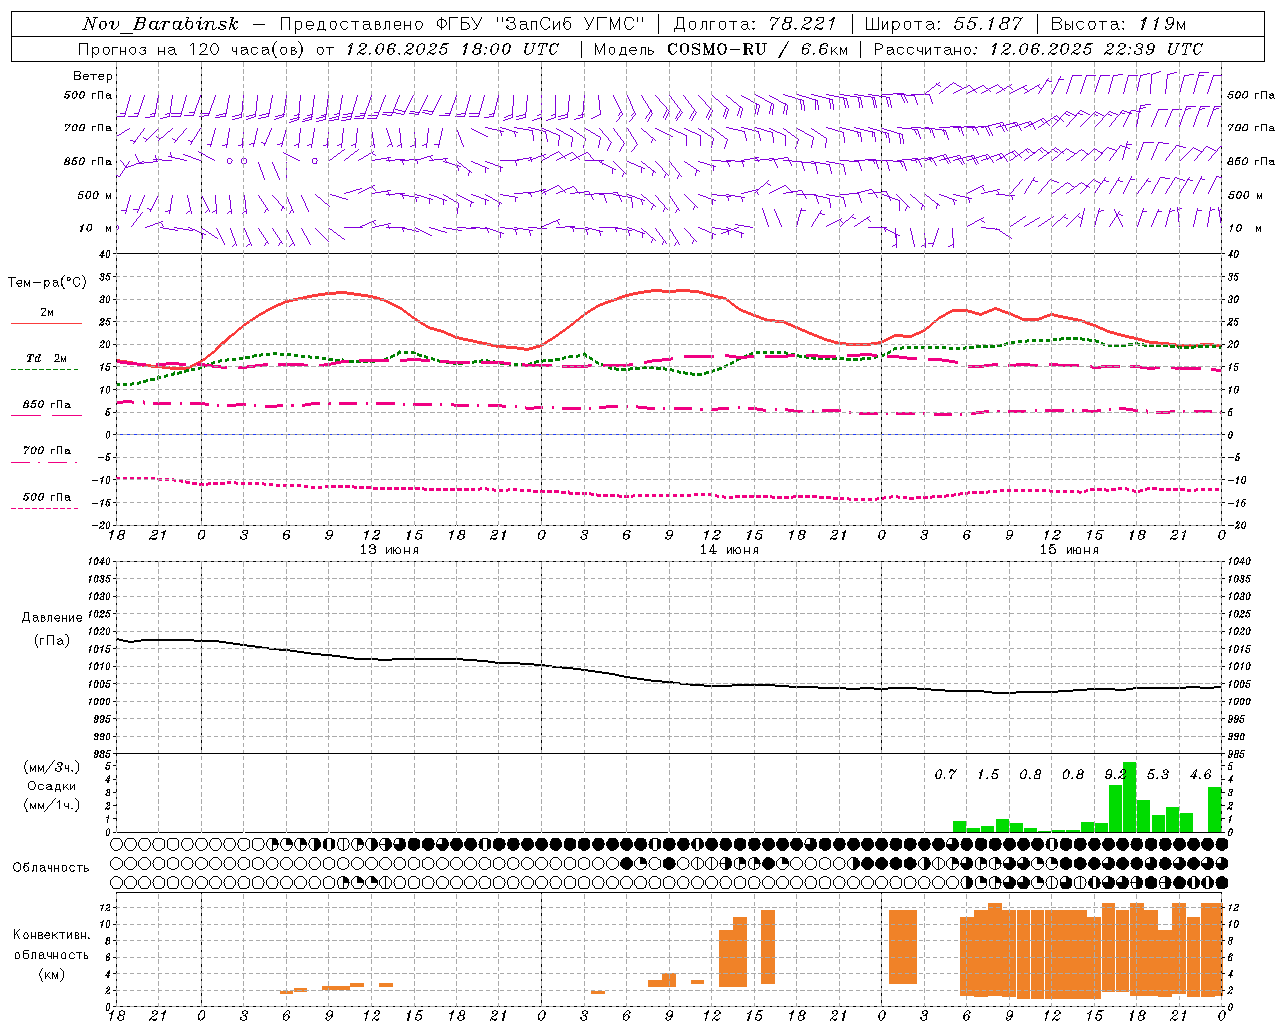Click the 9.2 three-hour precipitation total
Image resolution: width=1280 pixels, height=1024 pixels.
point(1115,775)
